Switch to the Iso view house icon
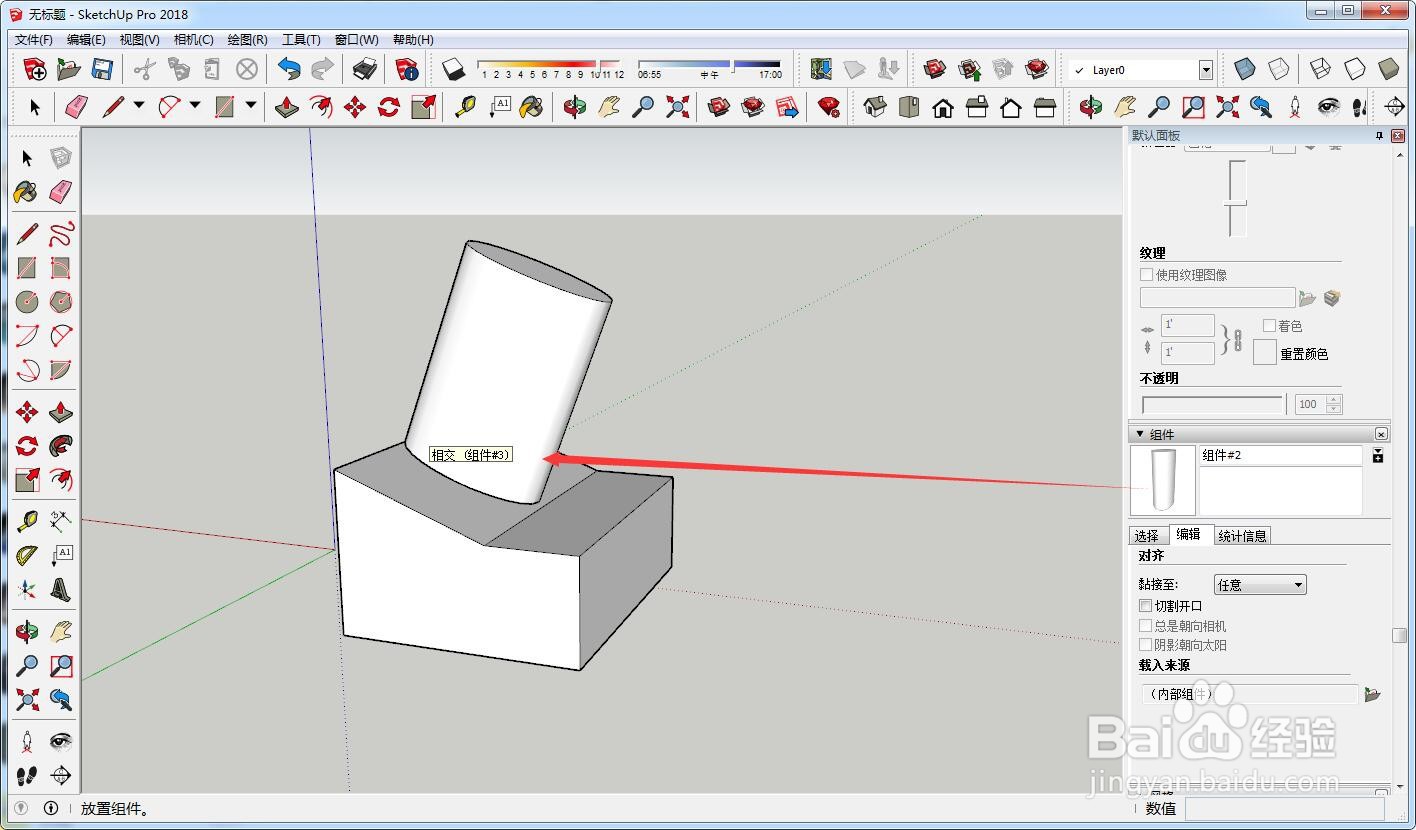 [875, 107]
